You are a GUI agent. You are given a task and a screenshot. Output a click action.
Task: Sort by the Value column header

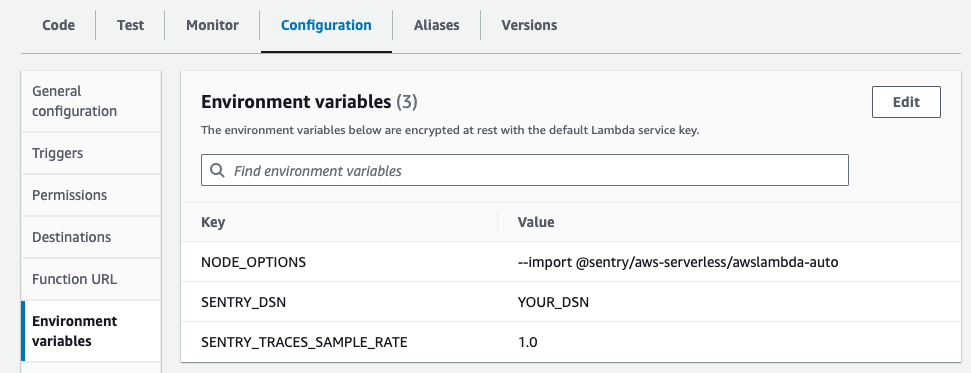[x=536, y=222]
